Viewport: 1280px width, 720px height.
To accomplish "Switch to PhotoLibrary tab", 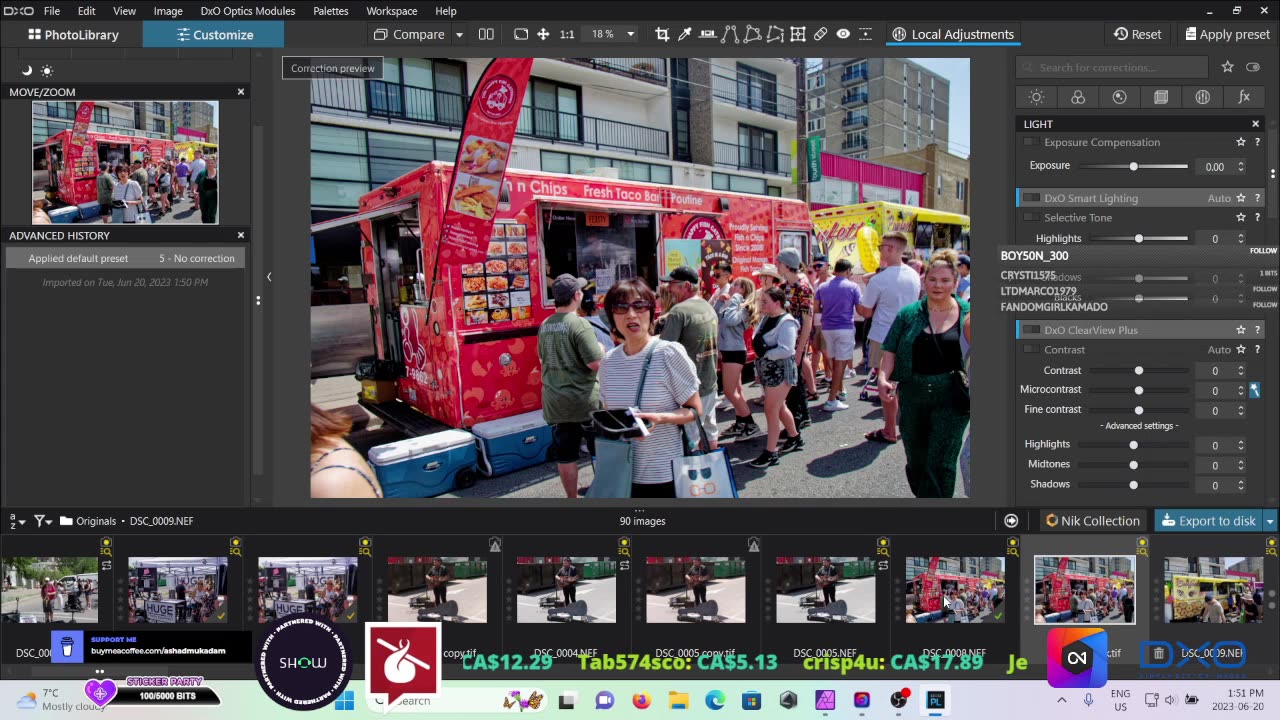I will tap(72, 34).
